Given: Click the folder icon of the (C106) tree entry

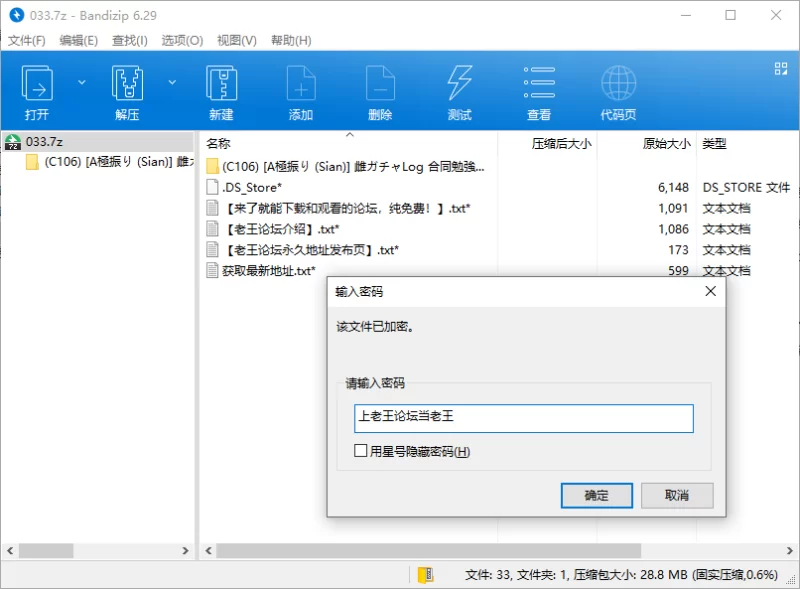Looking at the screenshot, I should point(32,162).
